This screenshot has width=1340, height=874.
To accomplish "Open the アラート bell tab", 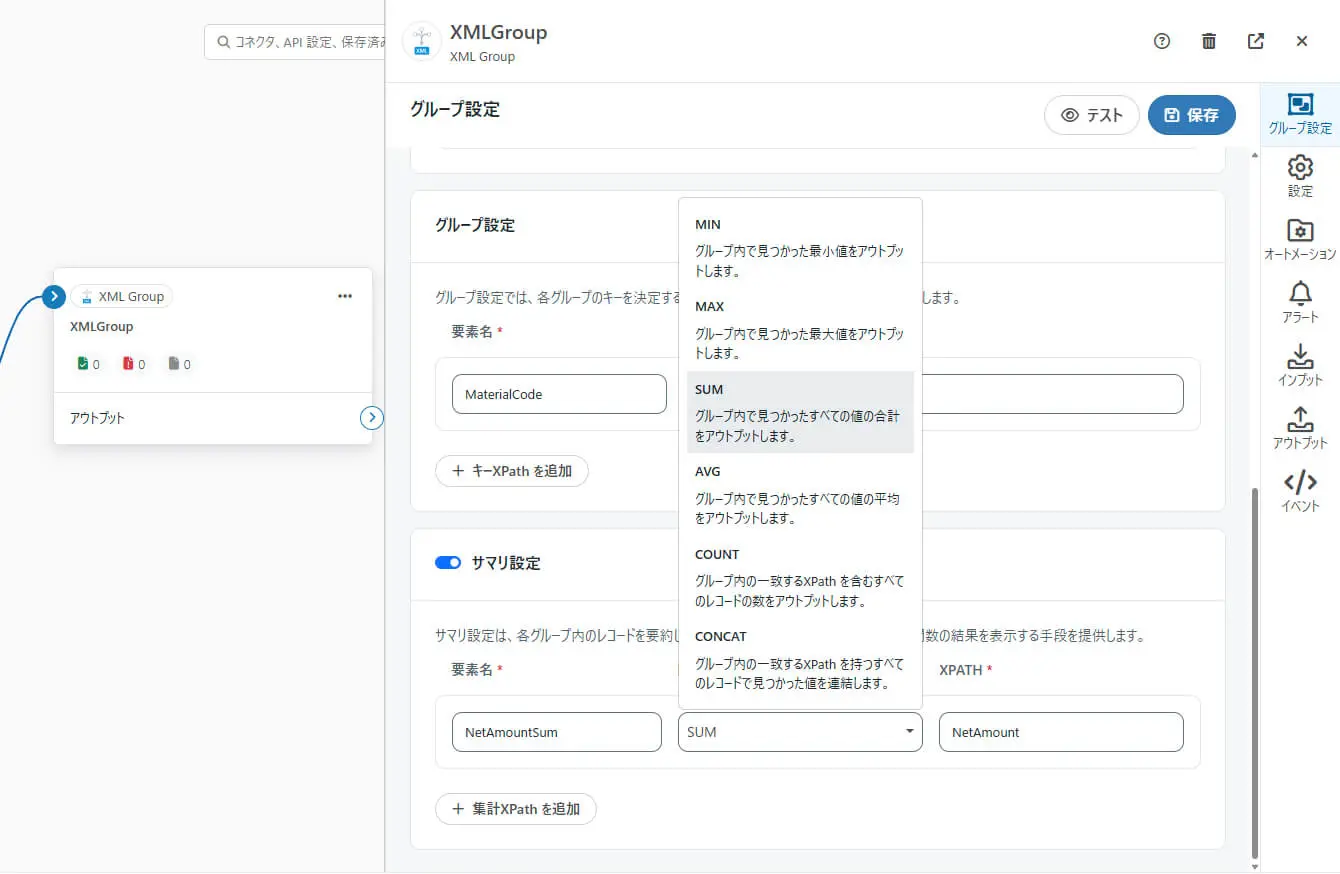I will [1300, 302].
